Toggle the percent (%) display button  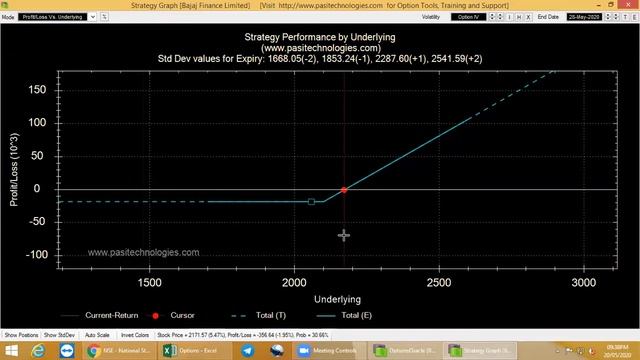(x=104, y=17)
